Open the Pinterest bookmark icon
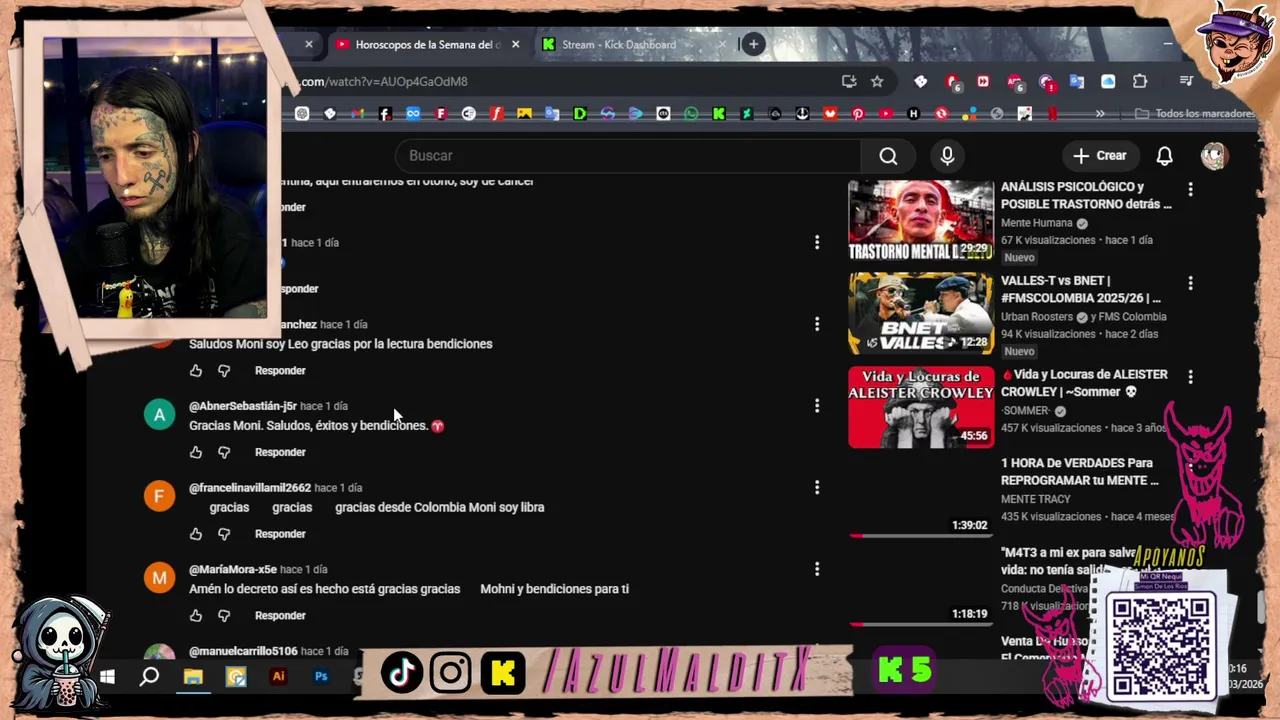This screenshot has height=720, width=1280. [857, 114]
